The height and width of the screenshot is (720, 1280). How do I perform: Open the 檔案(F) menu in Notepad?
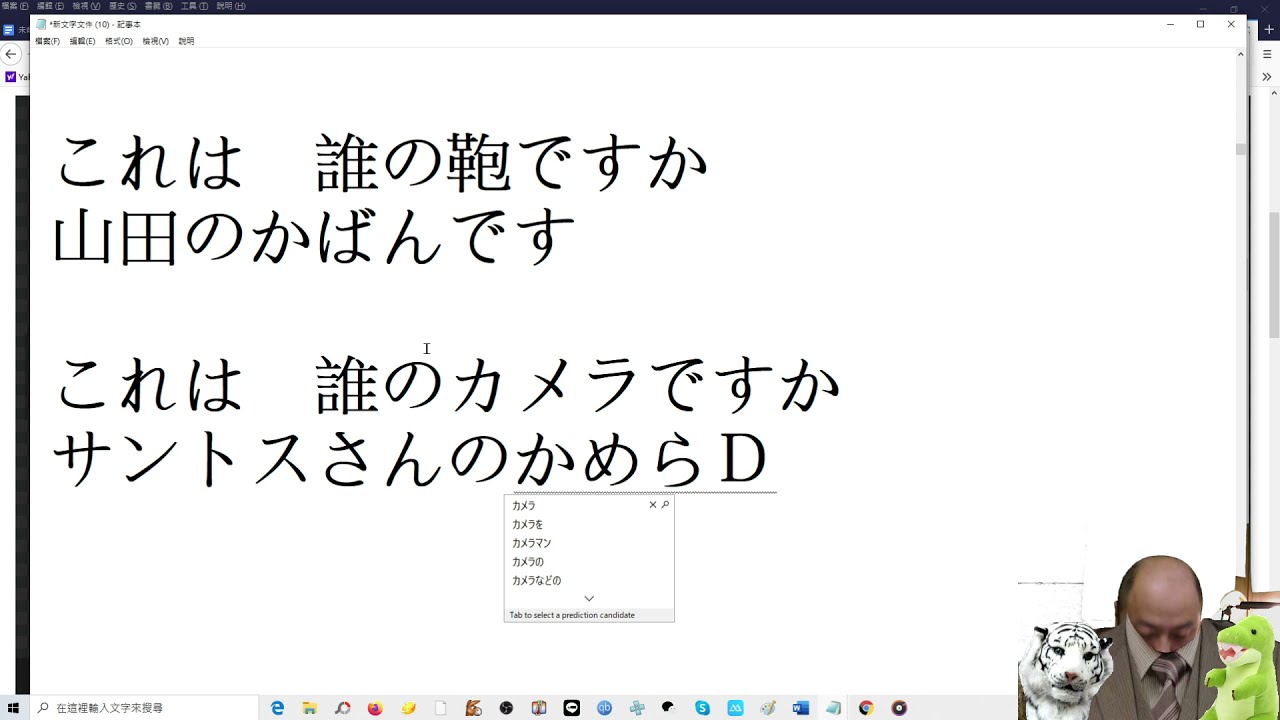(47, 41)
